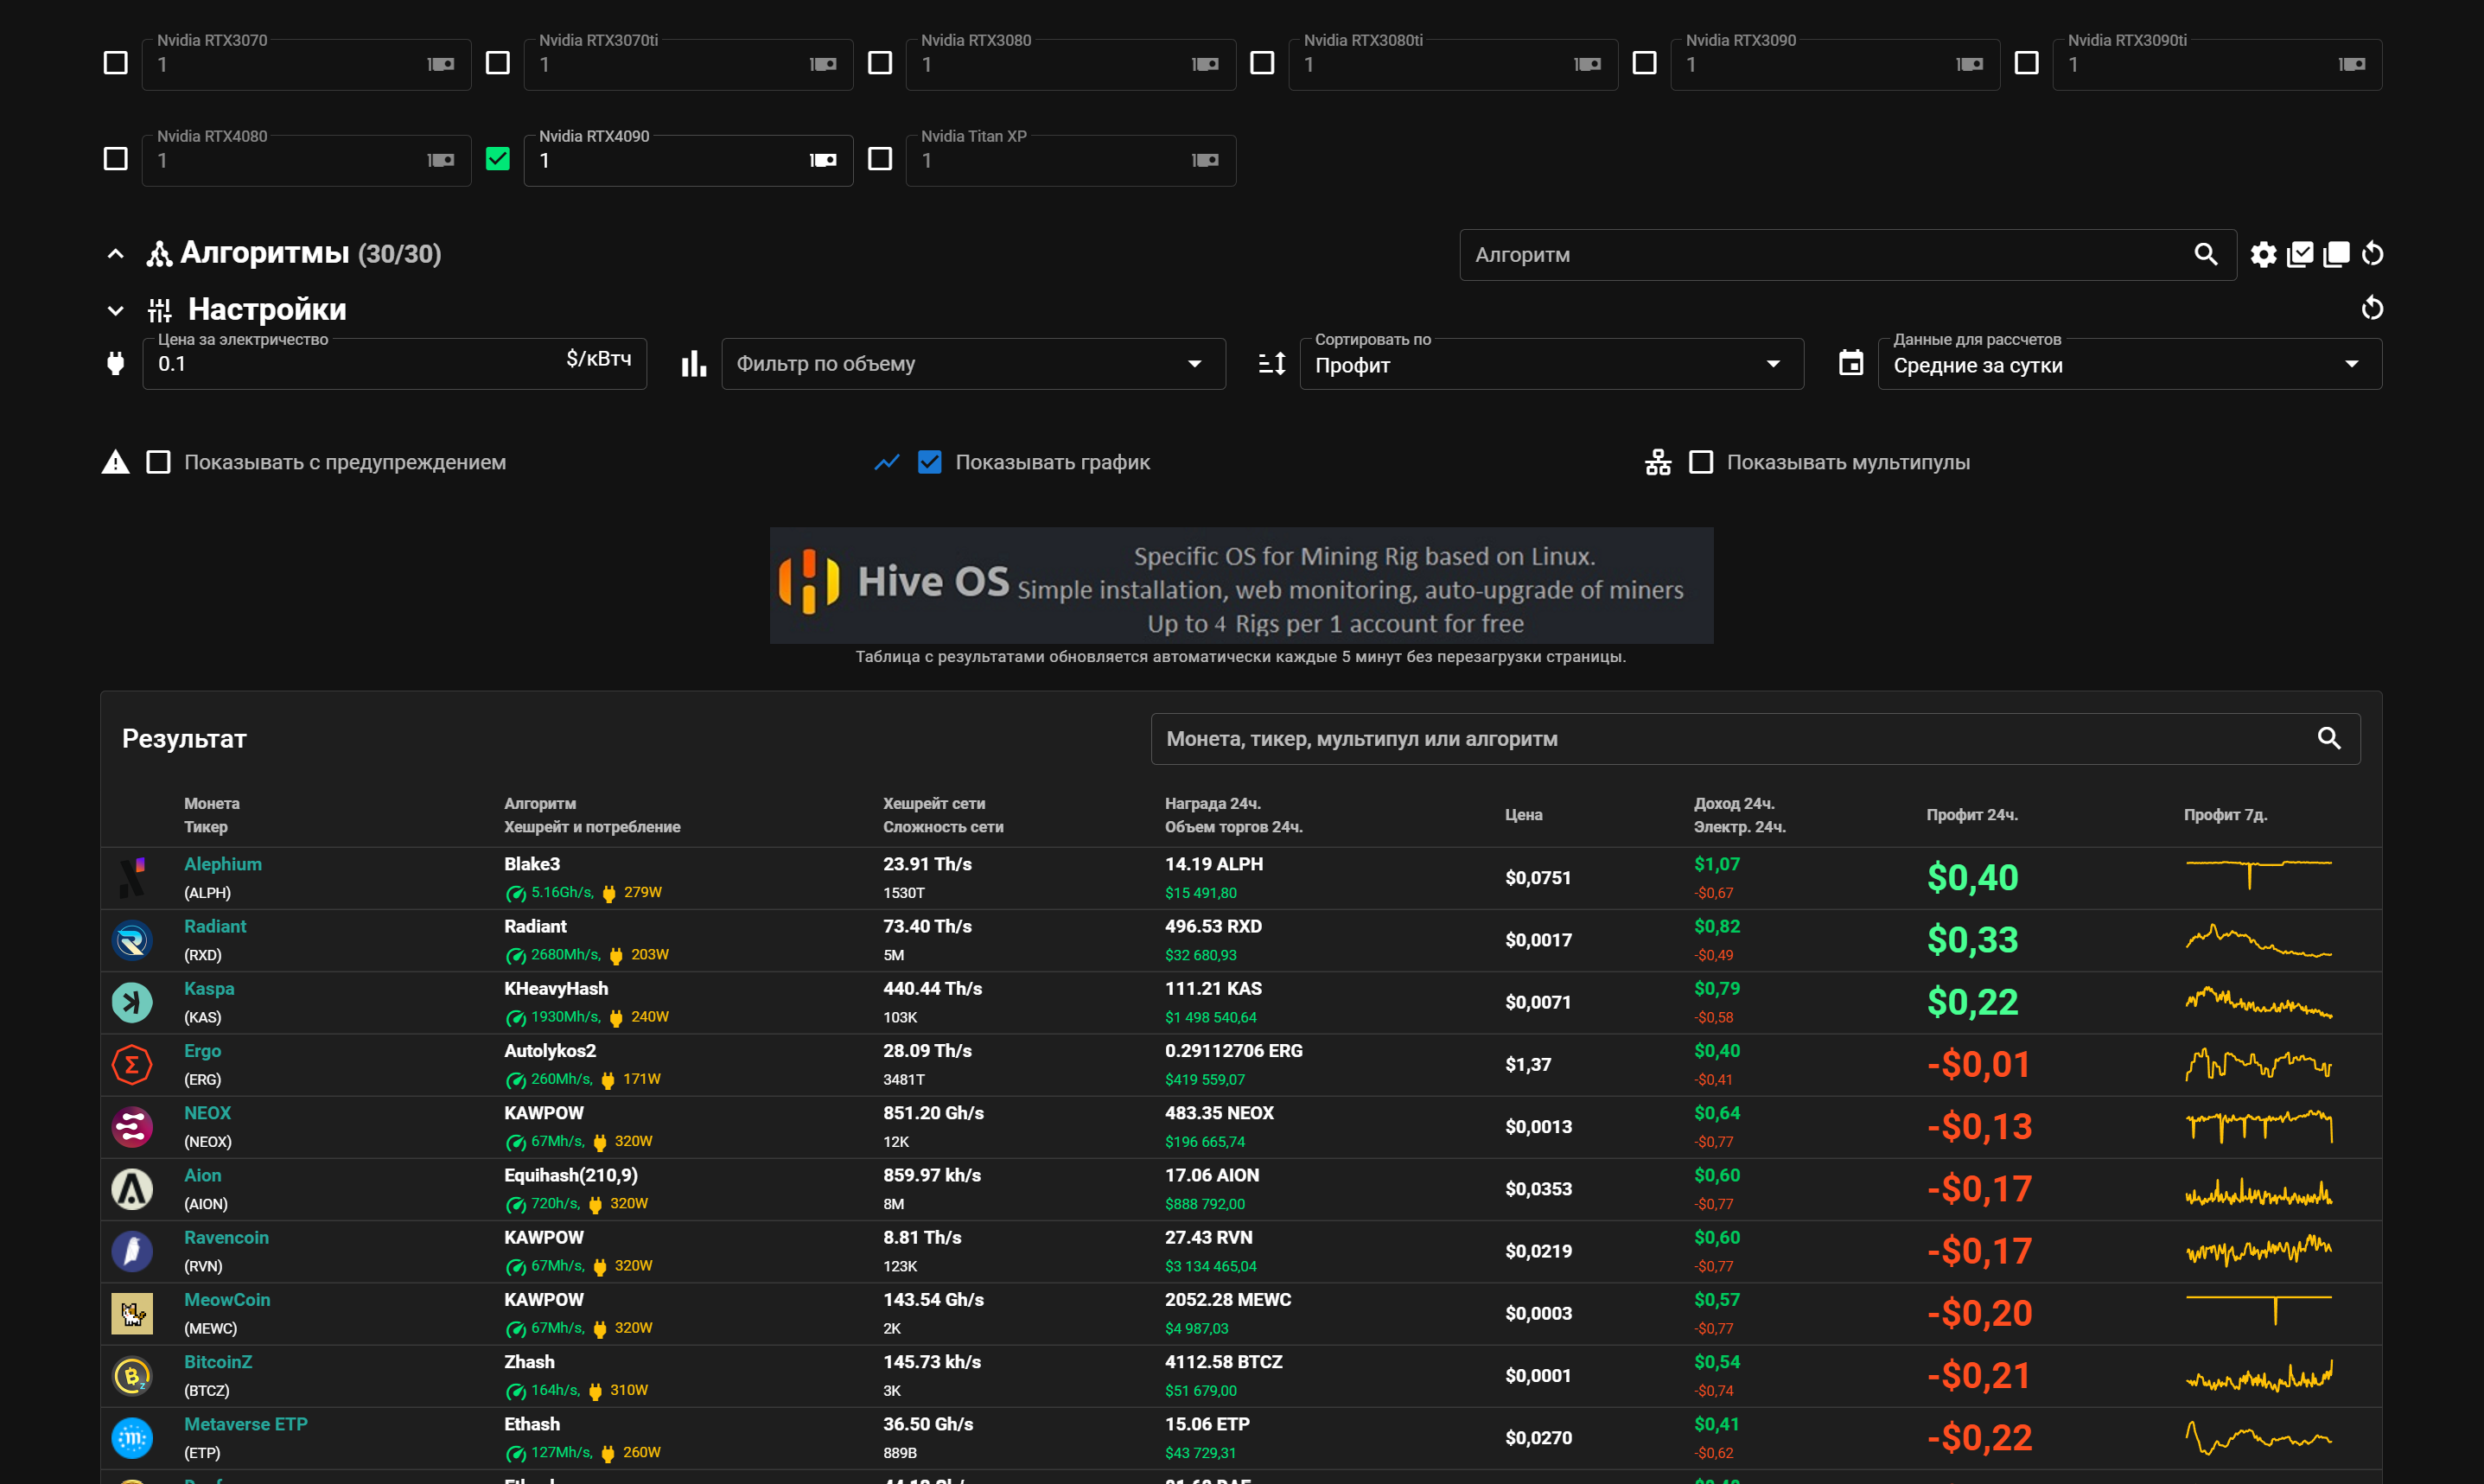Screen dimensions: 2484x1484
Task: Open Metaverse ETP coin link
Action: click(x=246, y=1424)
